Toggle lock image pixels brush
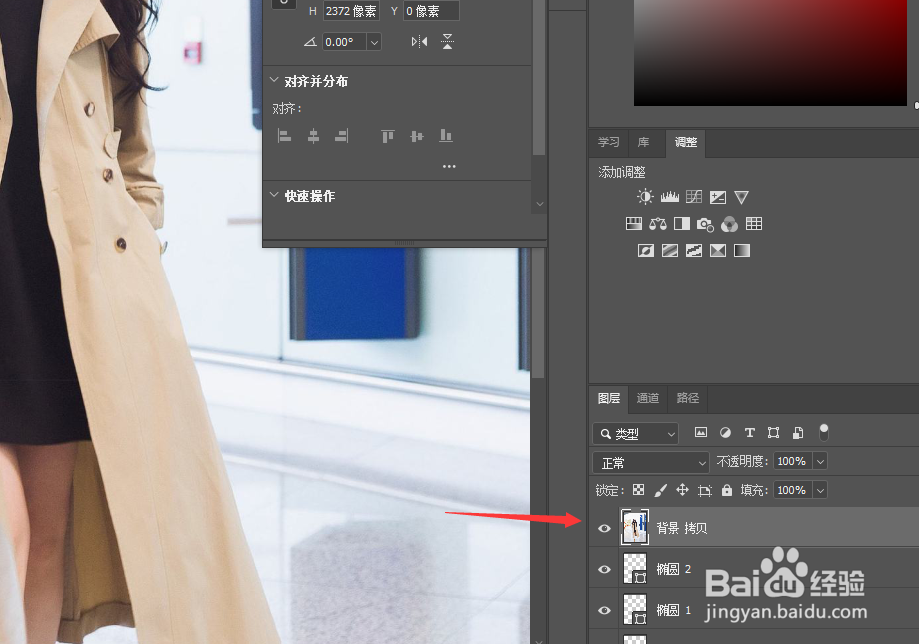Screen dimensions: 919x644 click(x=661, y=490)
